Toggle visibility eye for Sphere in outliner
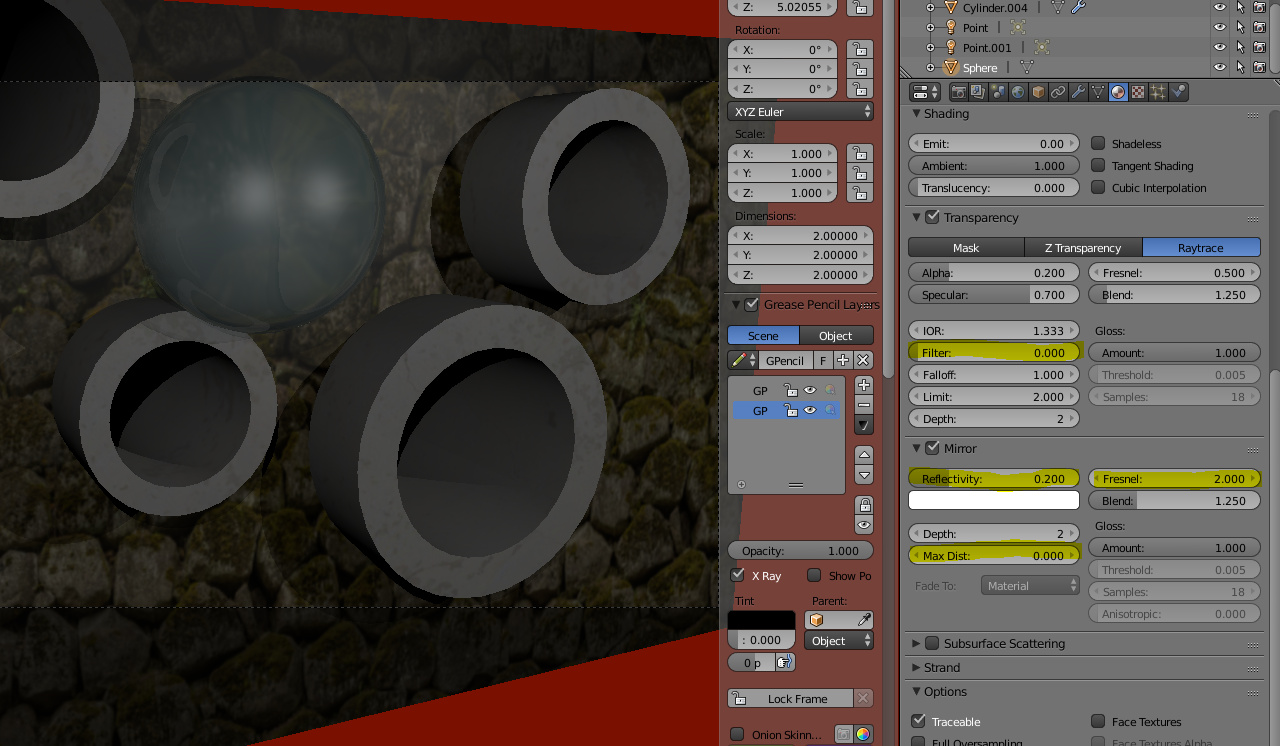 point(1219,67)
